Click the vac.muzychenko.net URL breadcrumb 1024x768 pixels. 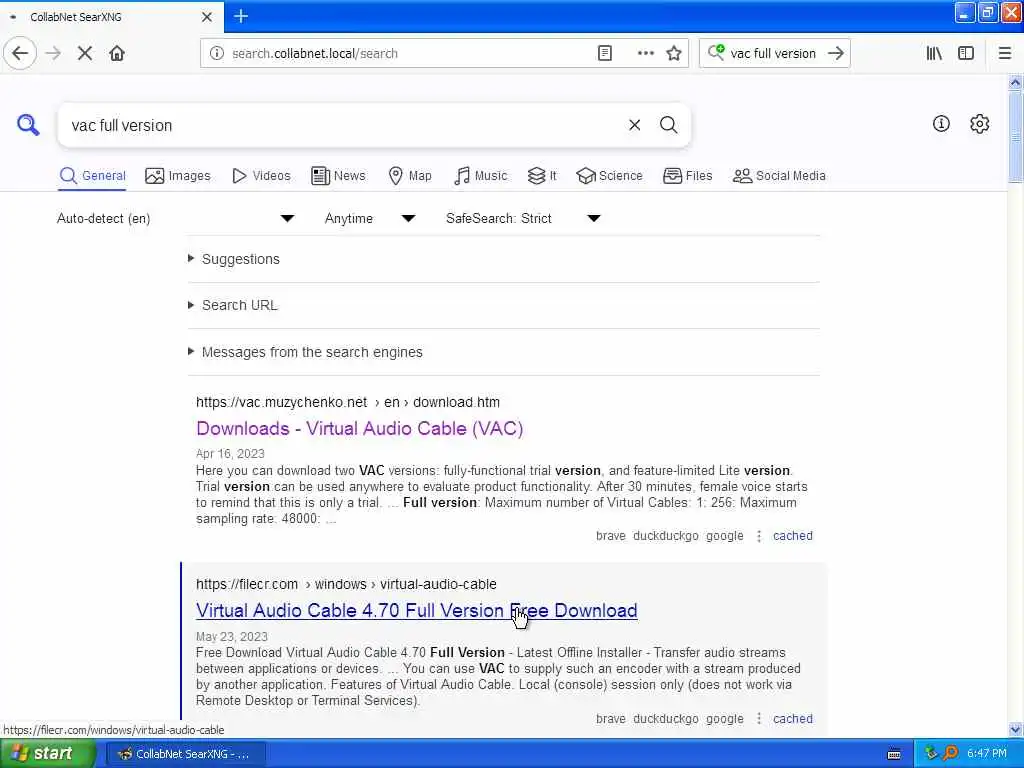pos(348,402)
